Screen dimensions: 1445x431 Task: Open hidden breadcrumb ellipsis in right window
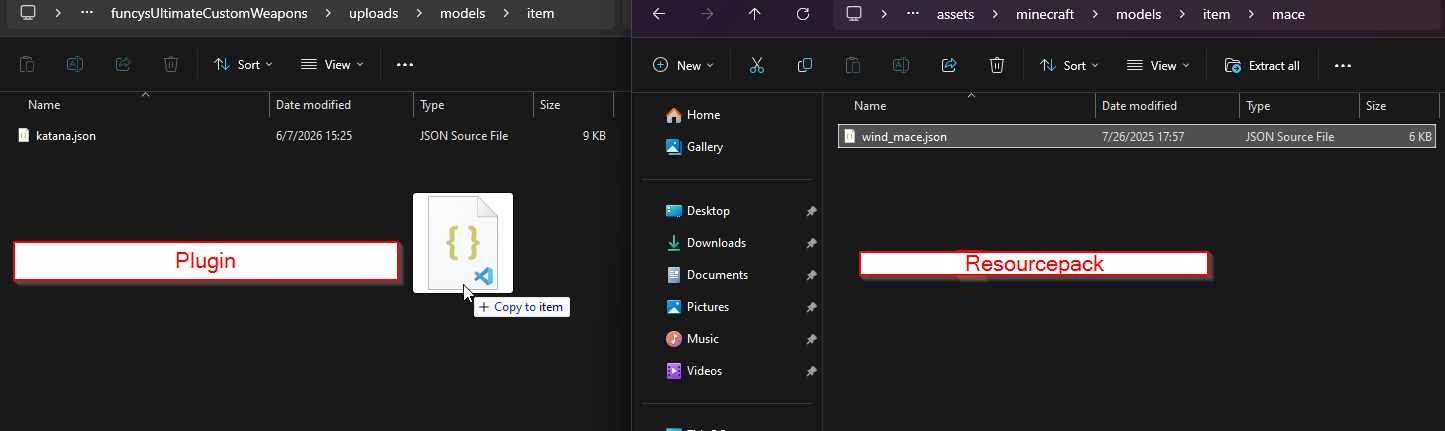pos(913,14)
